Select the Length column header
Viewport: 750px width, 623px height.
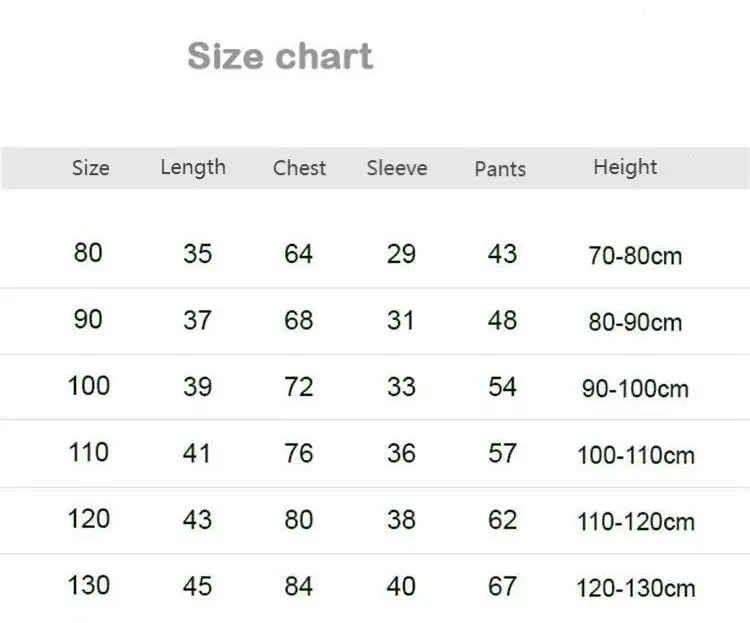(193, 167)
